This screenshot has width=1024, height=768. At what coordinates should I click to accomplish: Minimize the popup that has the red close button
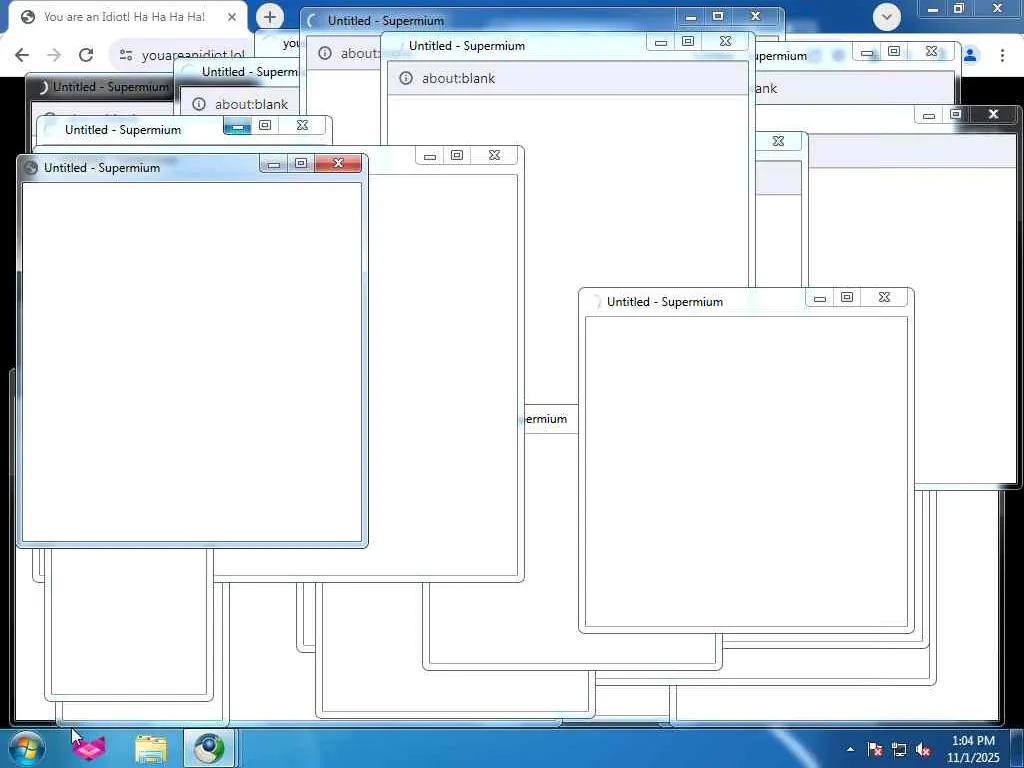tap(274, 163)
